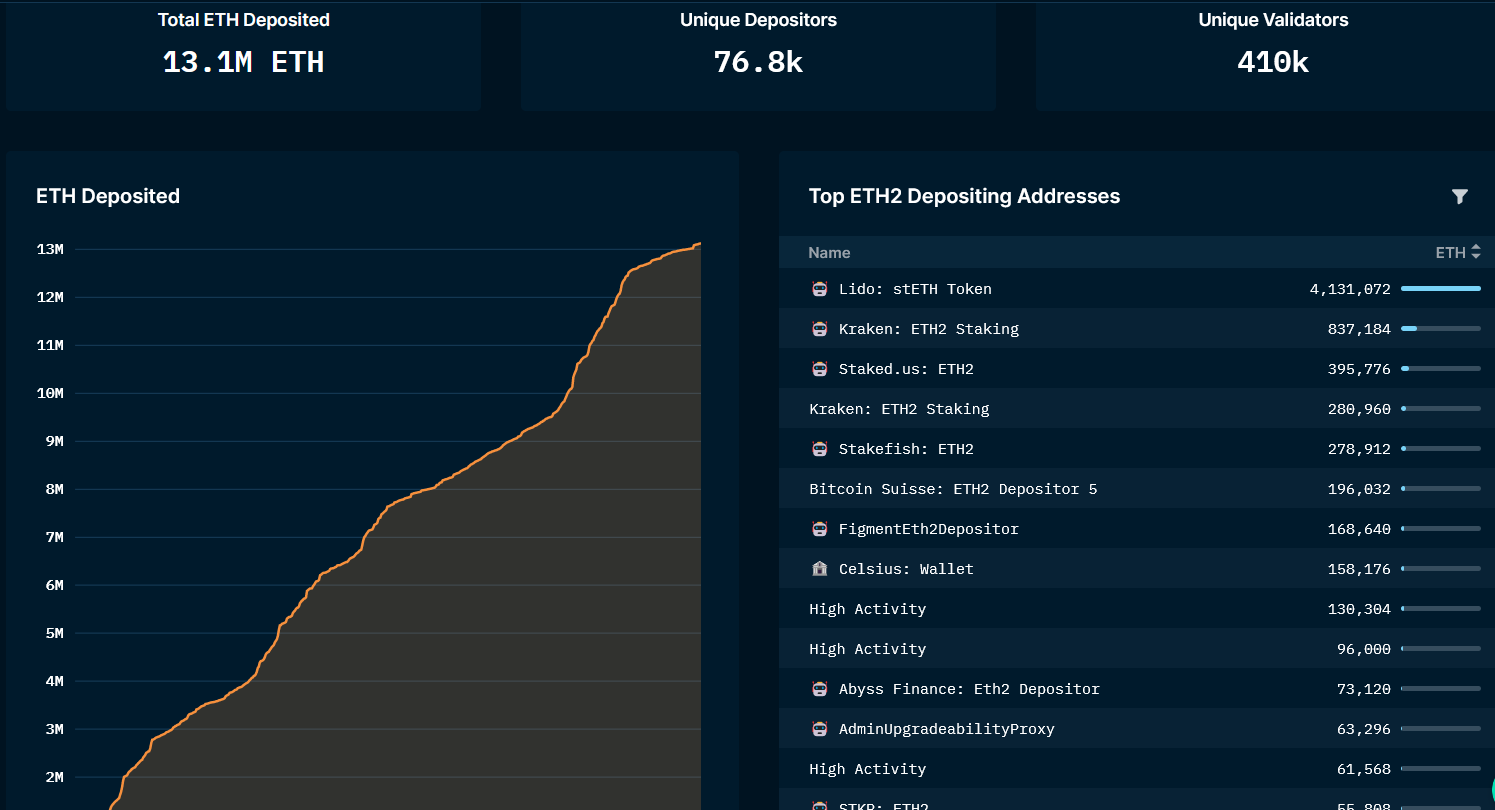The width and height of the screenshot is (1495, 810).
Task: Click the robot icon next to Lido: stETH Token
Action: pos(820,289)
